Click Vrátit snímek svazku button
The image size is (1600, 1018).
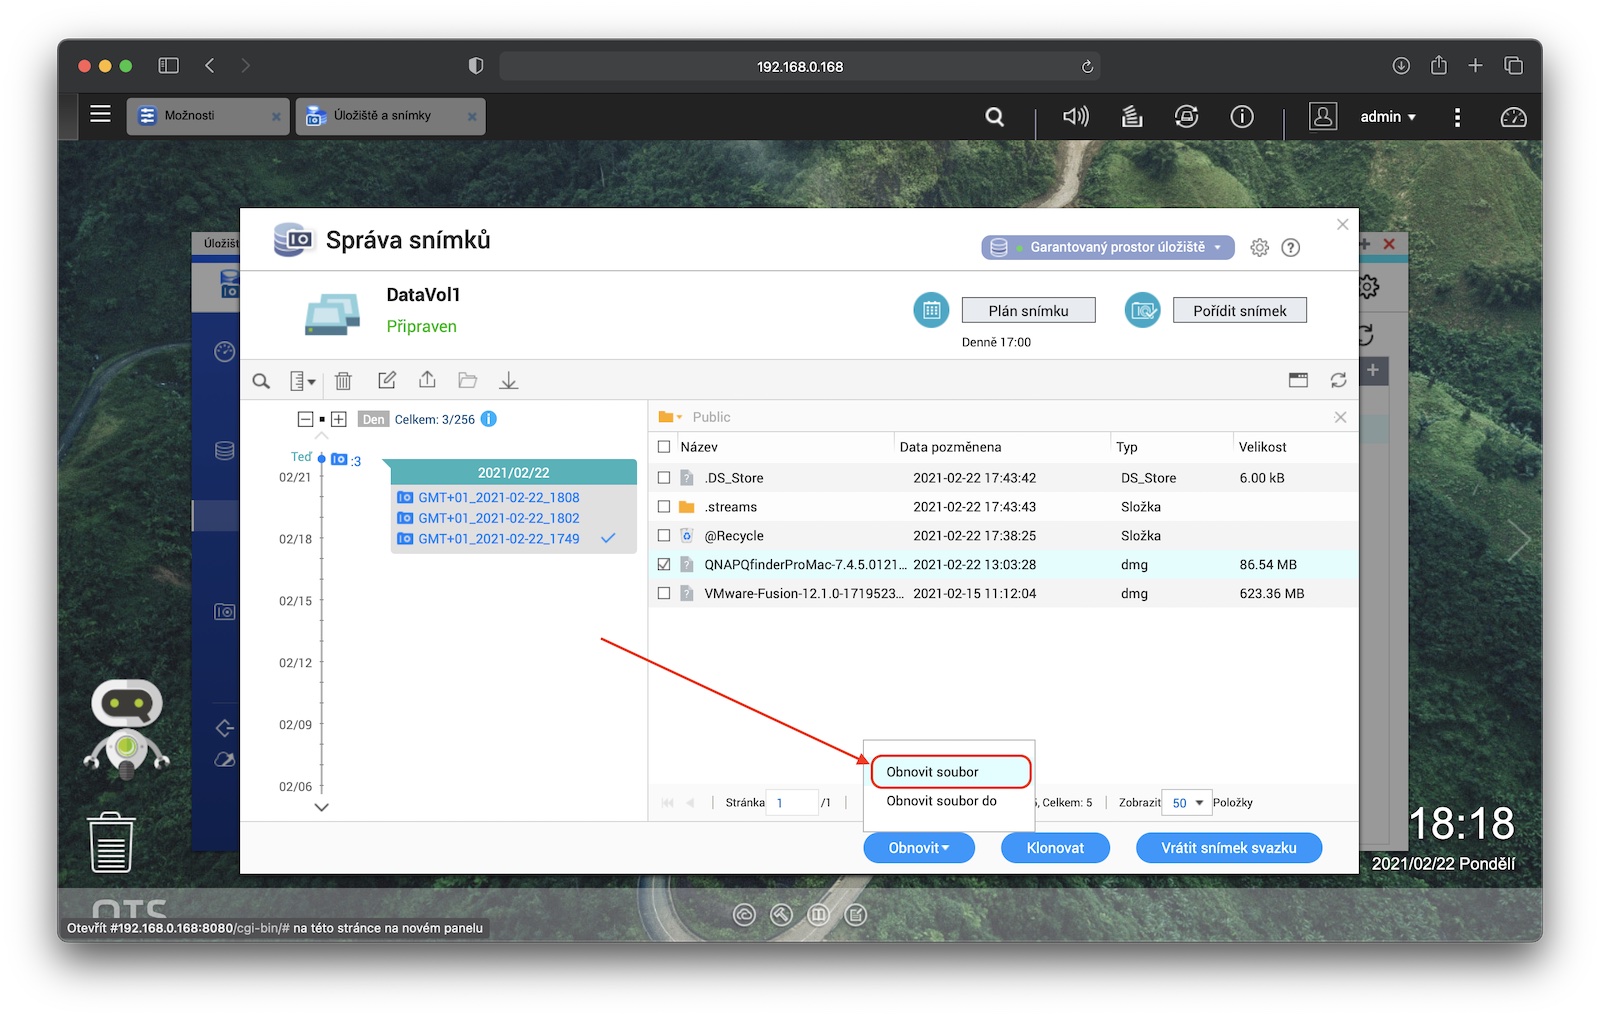pyautogui.click(x=1229, y=848)
